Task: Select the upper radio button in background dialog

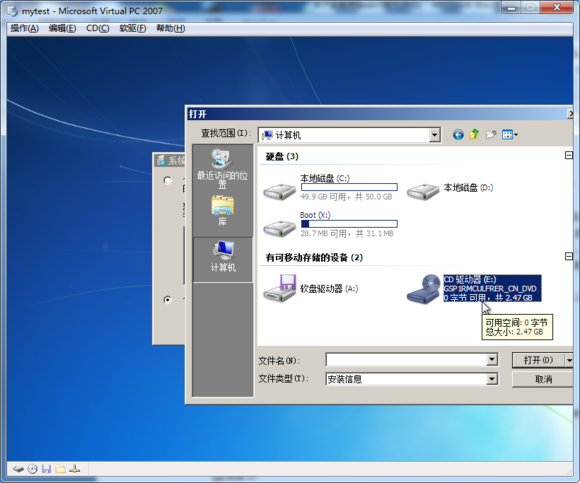Action: coord(167,180)
